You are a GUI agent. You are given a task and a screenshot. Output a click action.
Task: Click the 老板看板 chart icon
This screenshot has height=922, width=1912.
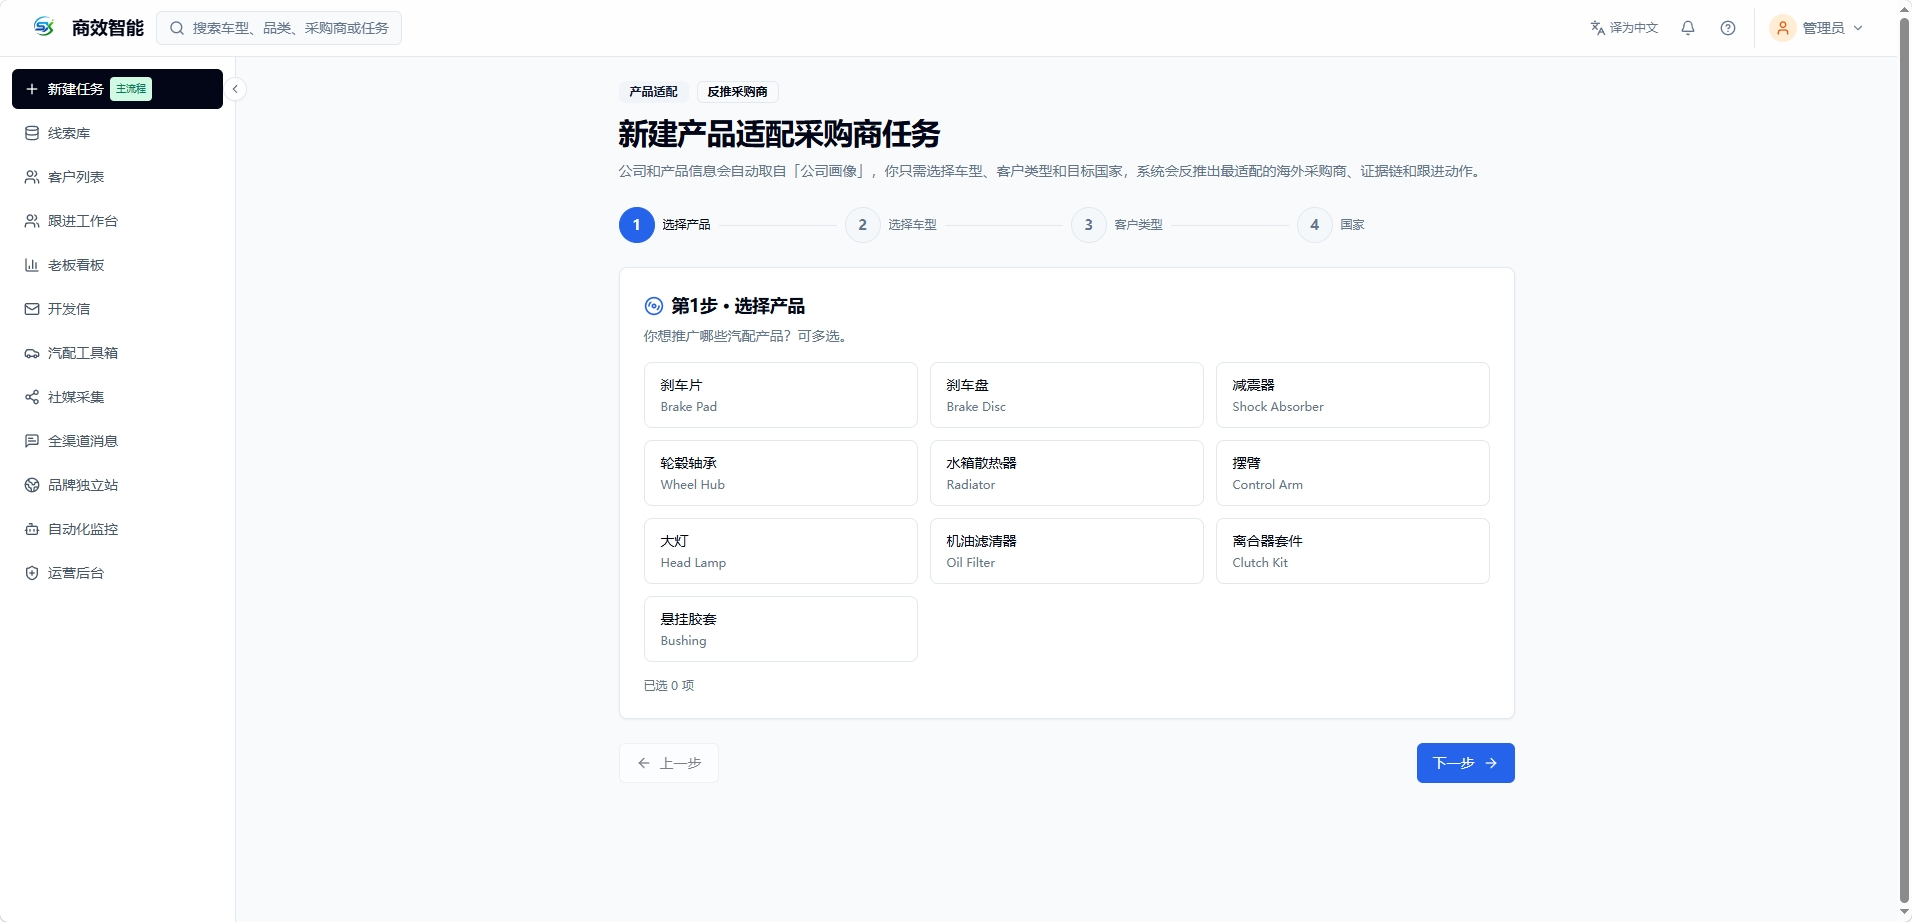(x=32, y=265)
